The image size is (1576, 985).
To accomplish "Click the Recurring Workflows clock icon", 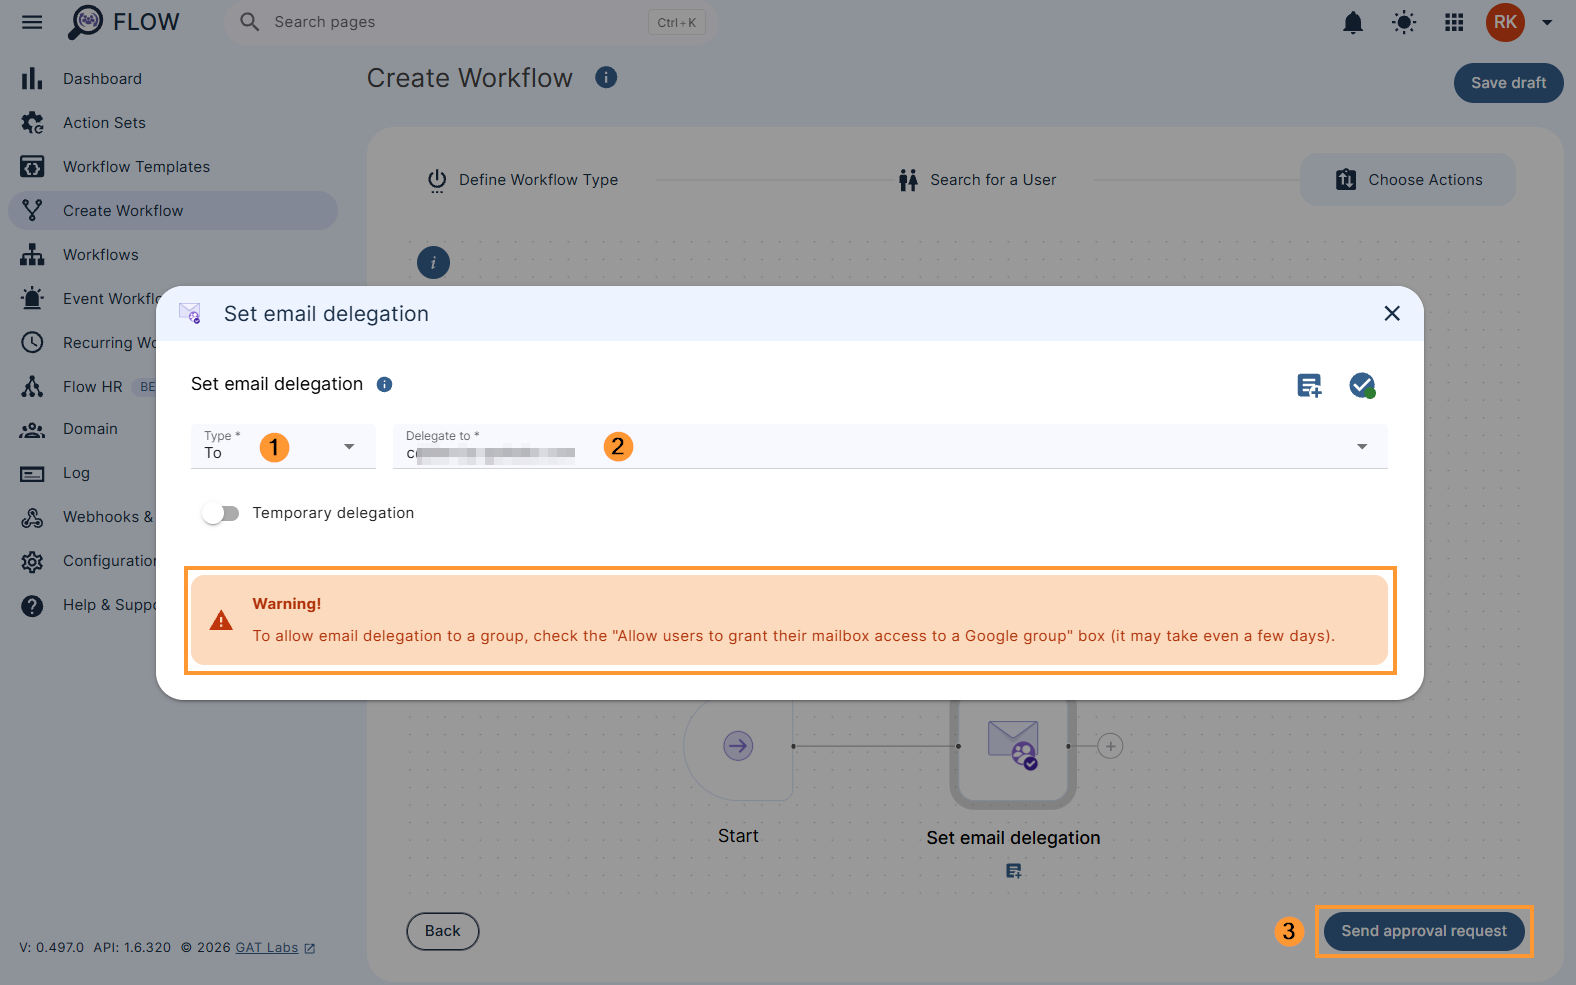I will [x=32, y=342].
